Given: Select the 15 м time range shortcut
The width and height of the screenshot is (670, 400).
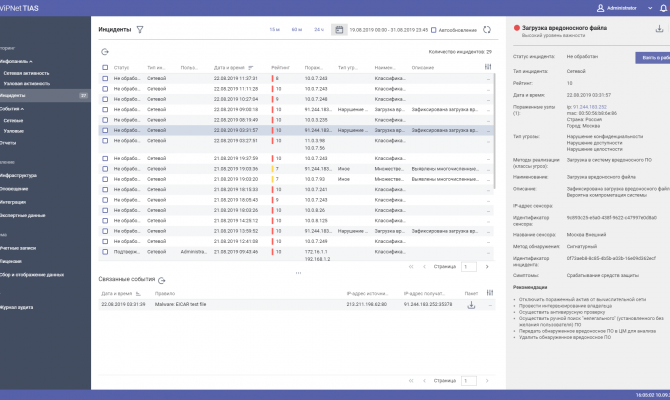Looking at the screenshot, I should pos(274,30).
